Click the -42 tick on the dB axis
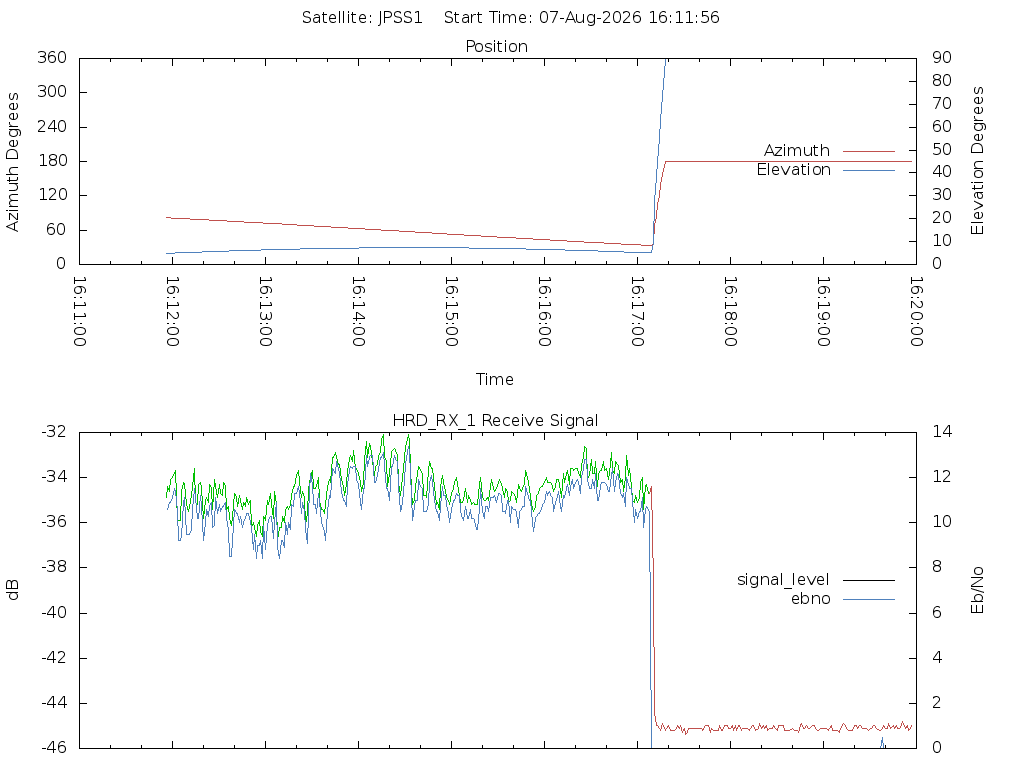The height and width of the screenshot is (768, 1024). (54, 658)
